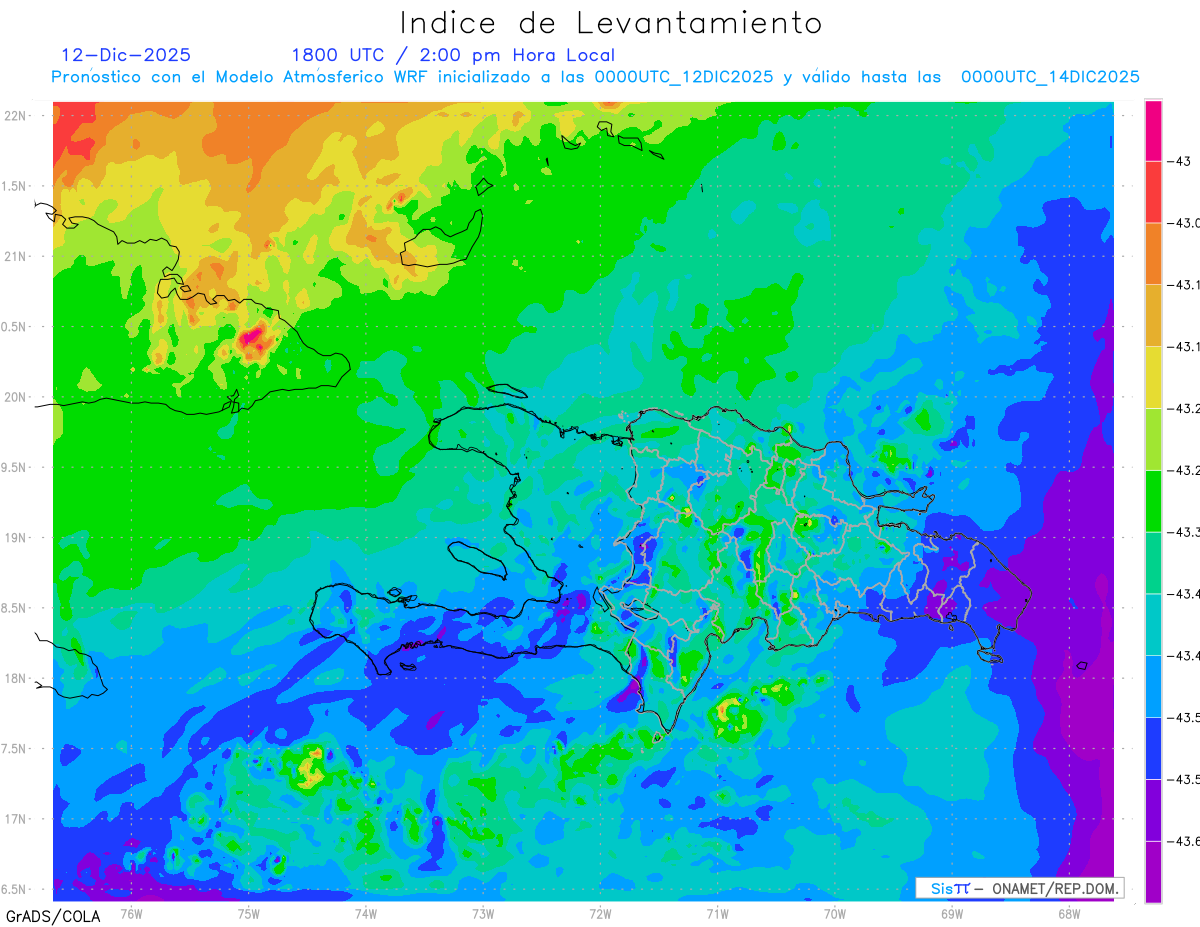Click the "6.5N" latitude label

(14, 890)
